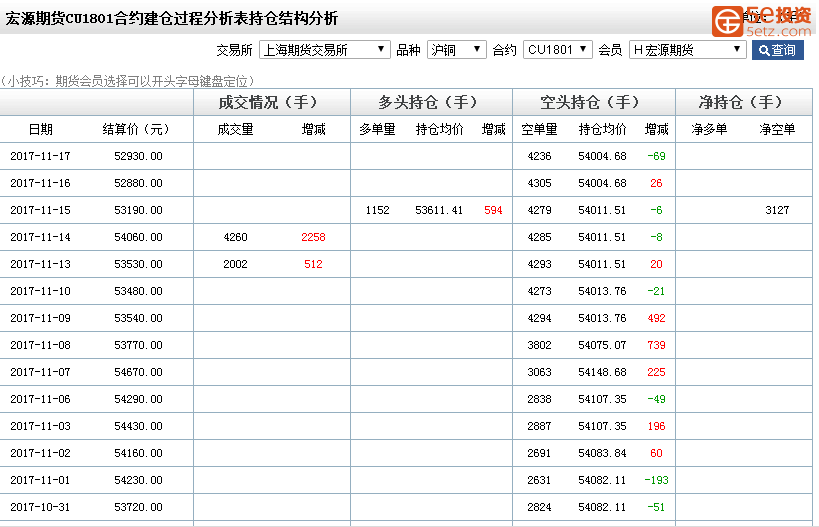Open the 品种 dropdown showing 沪铜
Screen dimensions: 819x527
[x=457, y=50]
